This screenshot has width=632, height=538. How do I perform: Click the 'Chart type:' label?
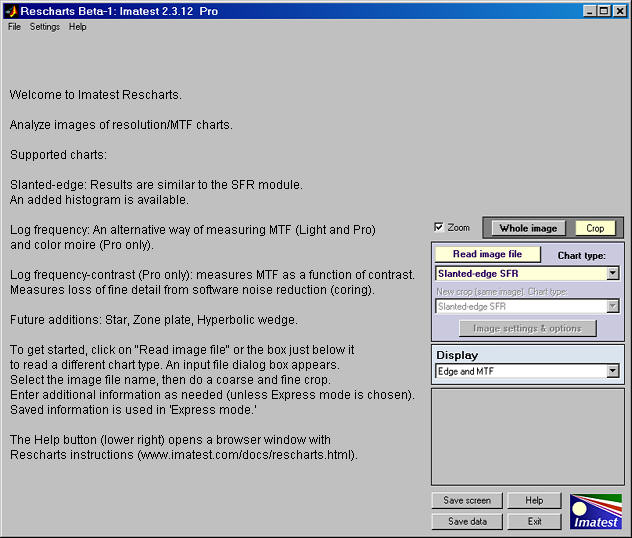[x=581, y=255]
